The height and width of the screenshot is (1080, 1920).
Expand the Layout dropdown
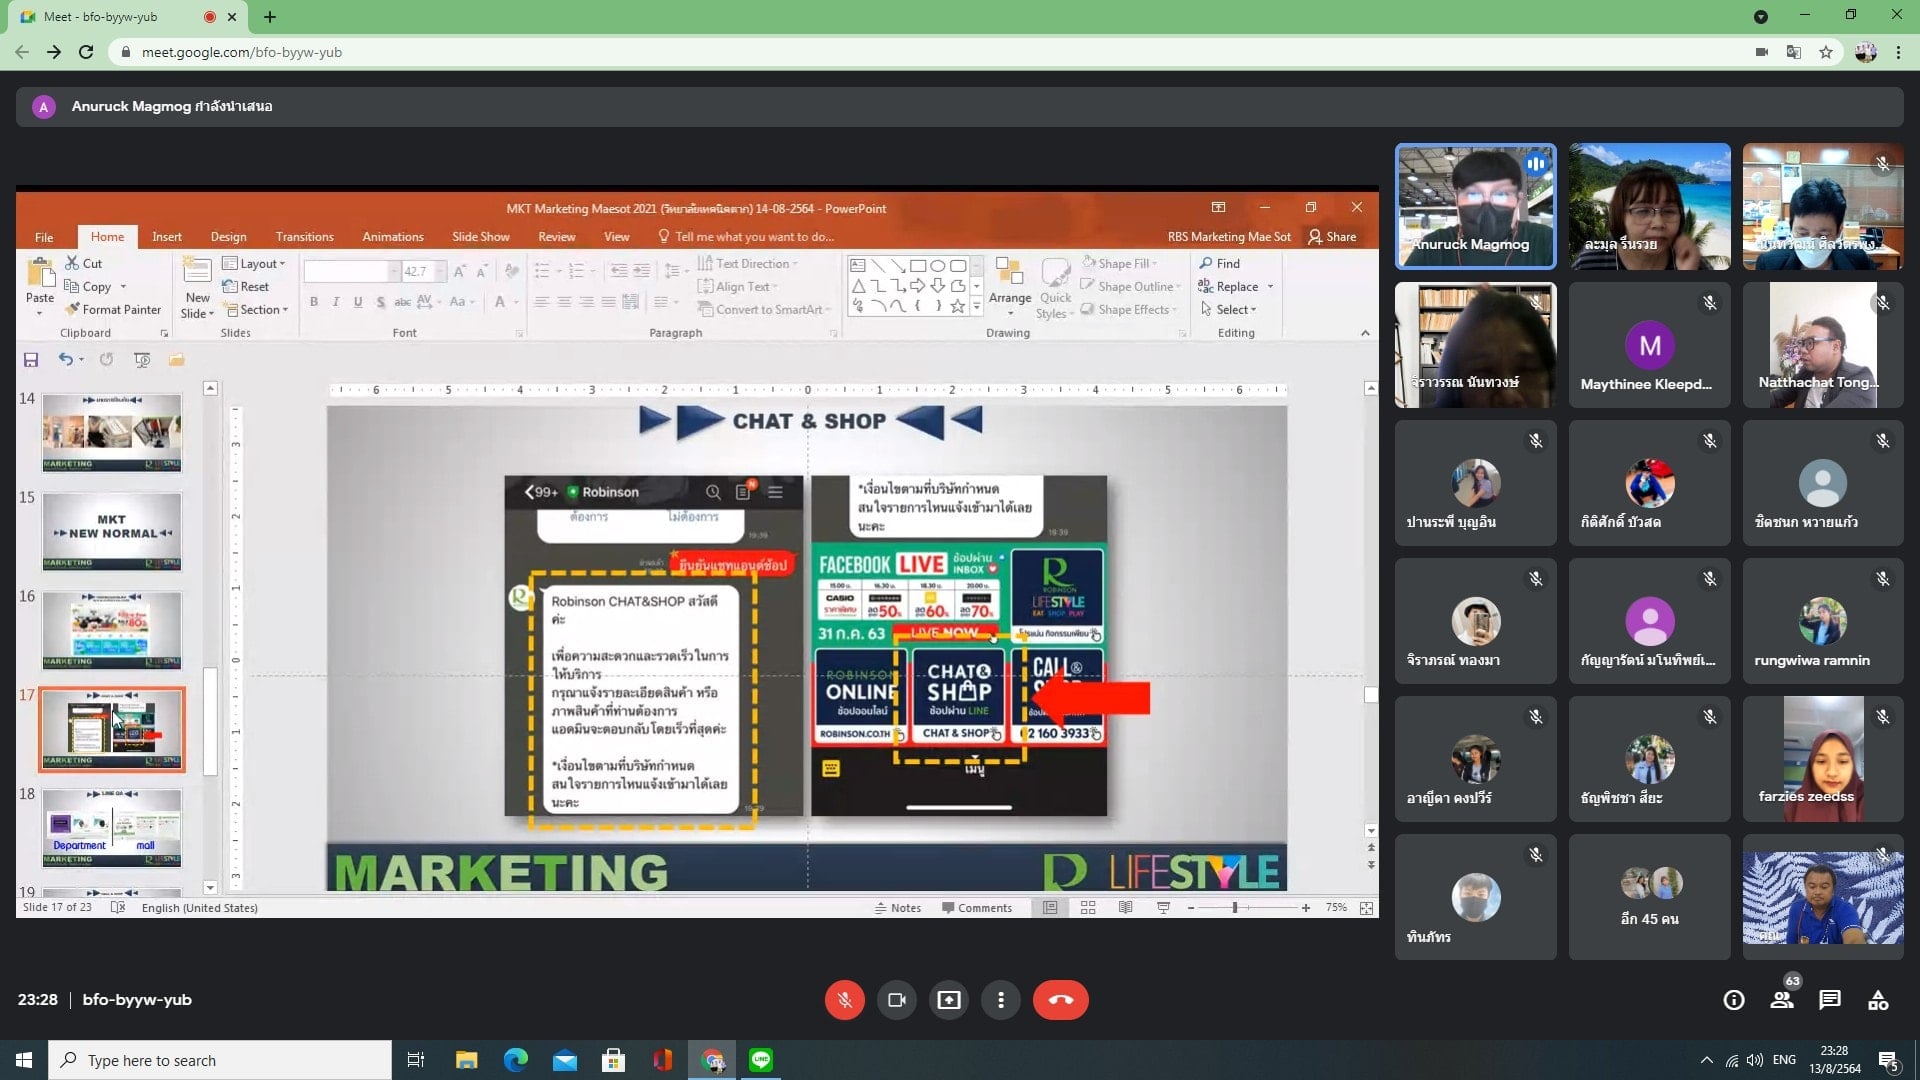coord(254,263)
